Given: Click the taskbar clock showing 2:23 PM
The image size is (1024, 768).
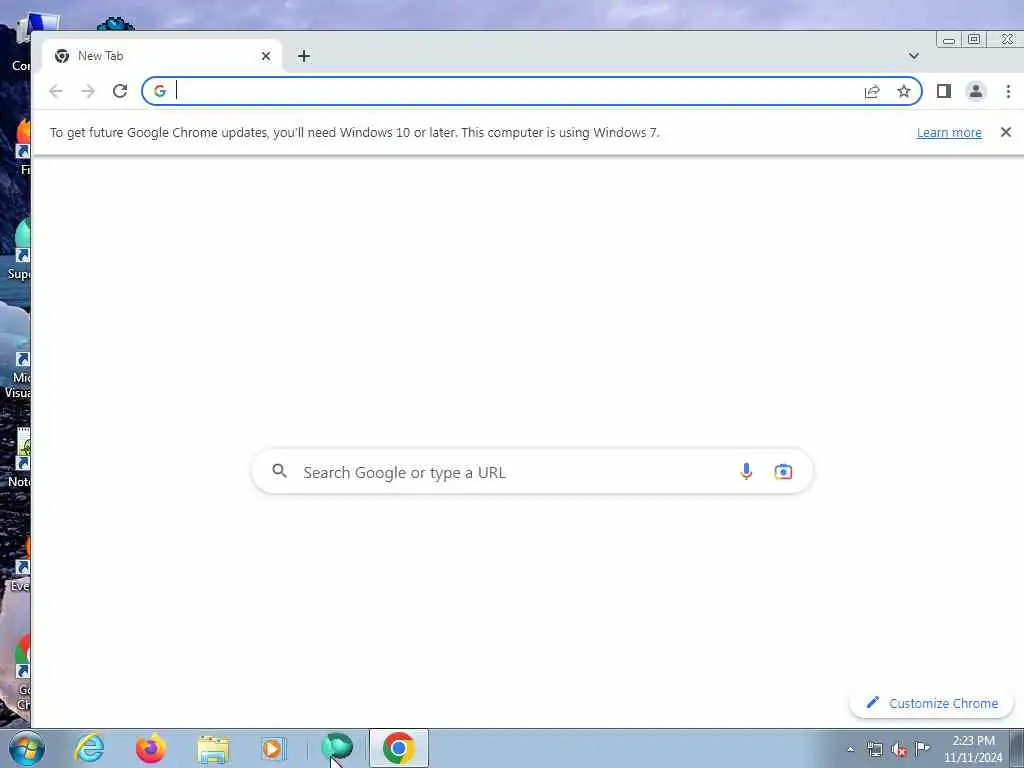Looking at the screenshot, I should pos(973,749).
